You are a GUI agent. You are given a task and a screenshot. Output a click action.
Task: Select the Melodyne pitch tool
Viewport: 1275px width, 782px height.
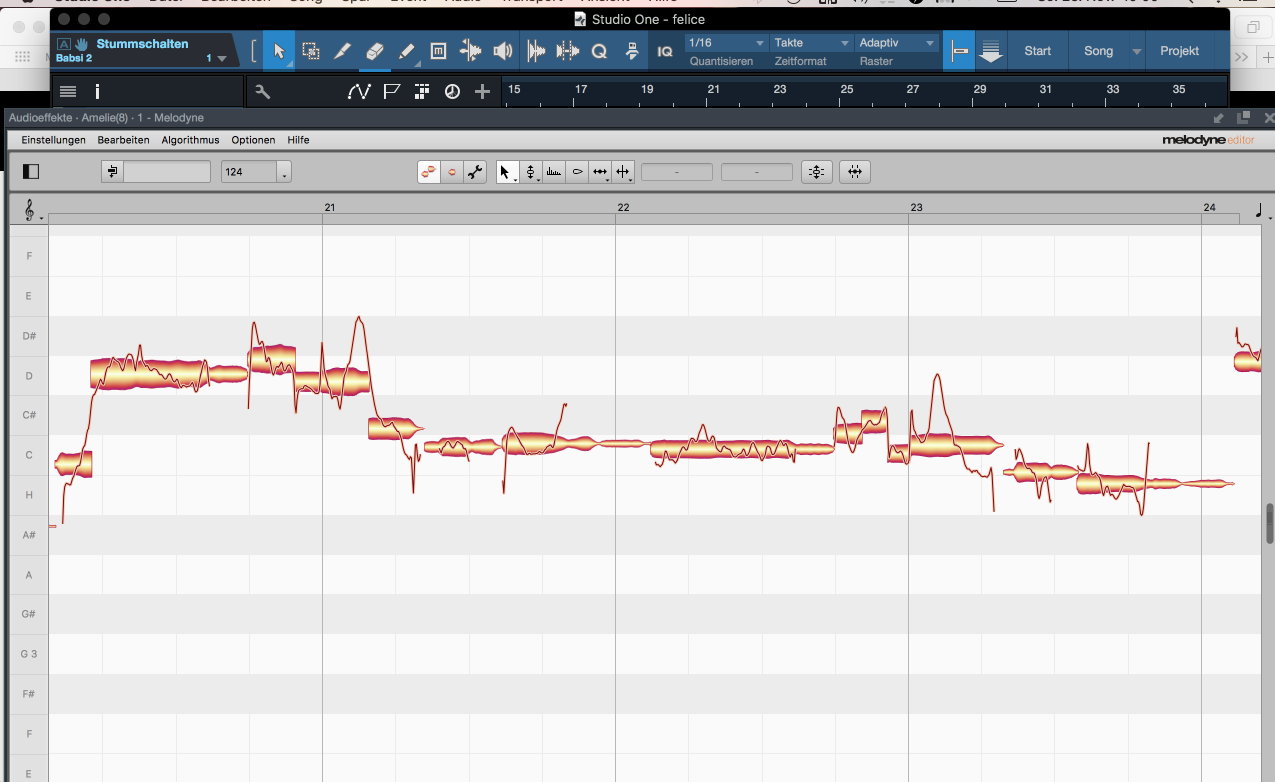tap(531, 172)
